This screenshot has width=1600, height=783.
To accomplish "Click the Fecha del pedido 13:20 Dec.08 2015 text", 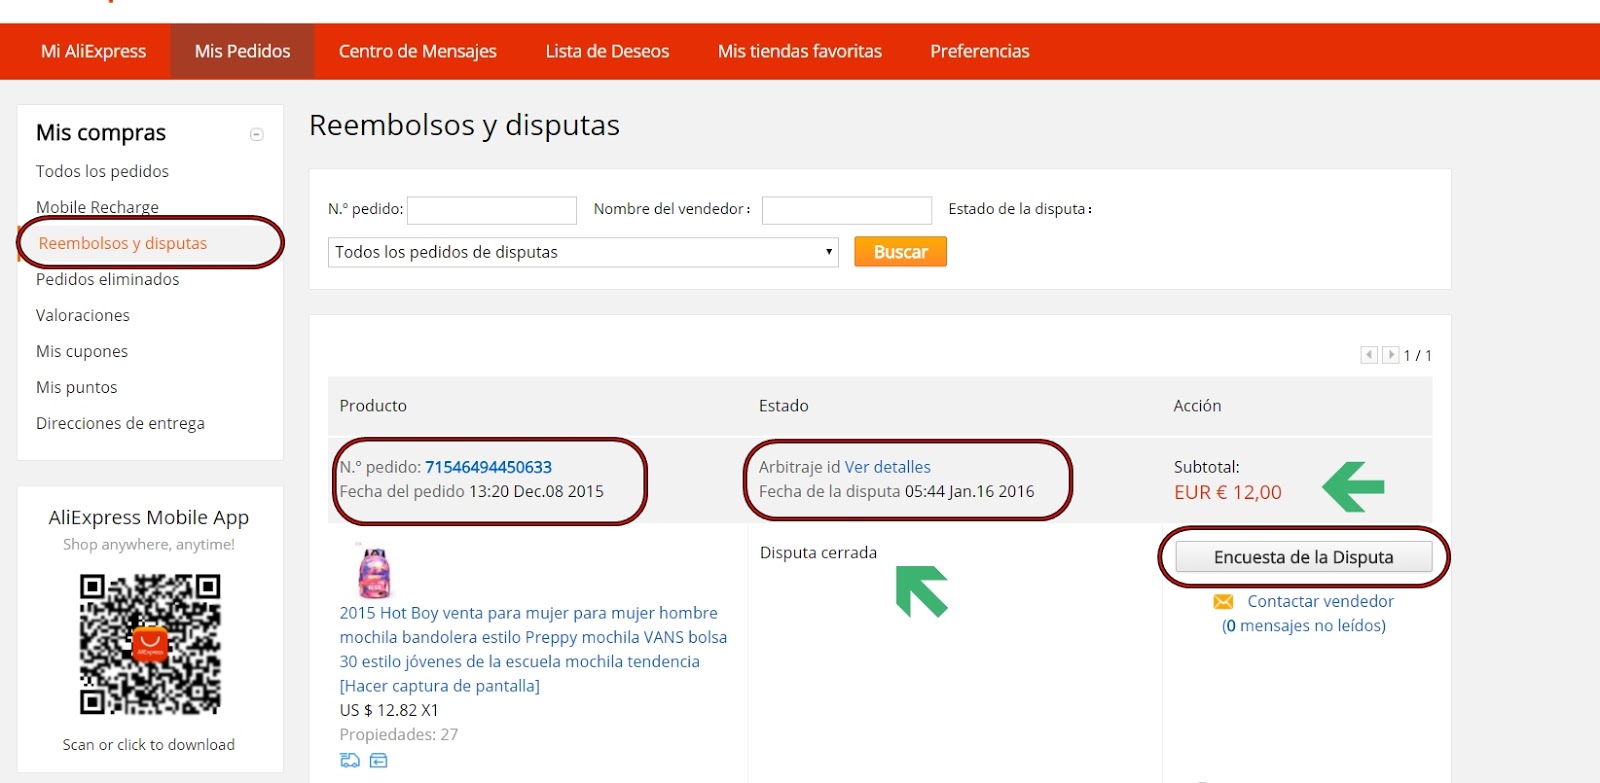I will pos(472,491).
